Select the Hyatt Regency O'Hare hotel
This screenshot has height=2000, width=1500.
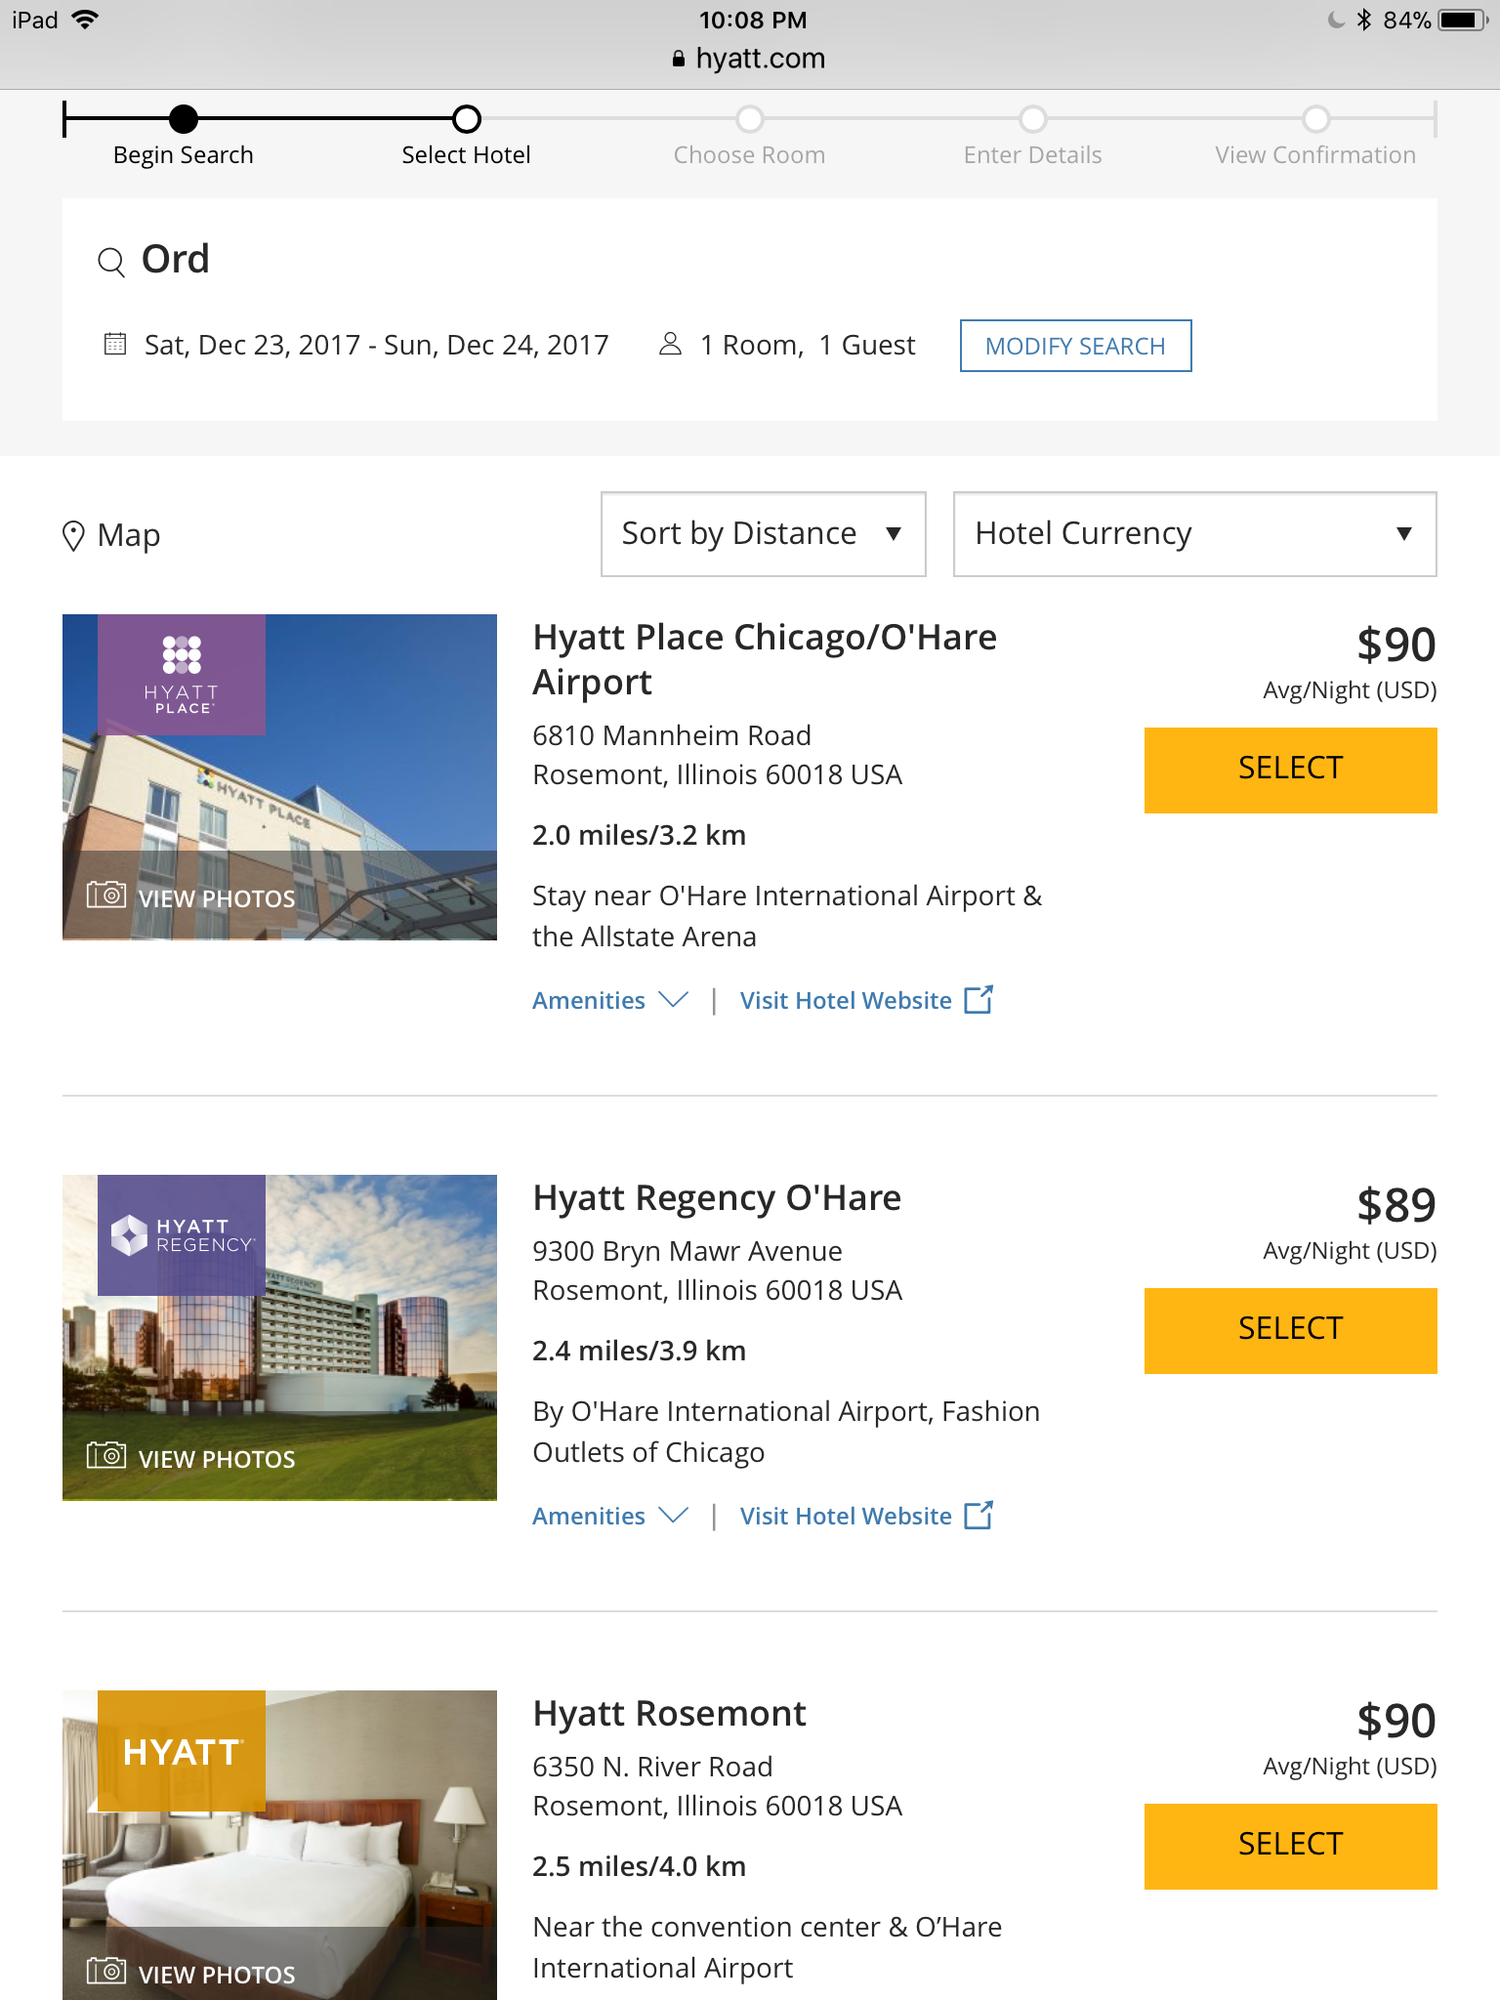(1290, 1330)
